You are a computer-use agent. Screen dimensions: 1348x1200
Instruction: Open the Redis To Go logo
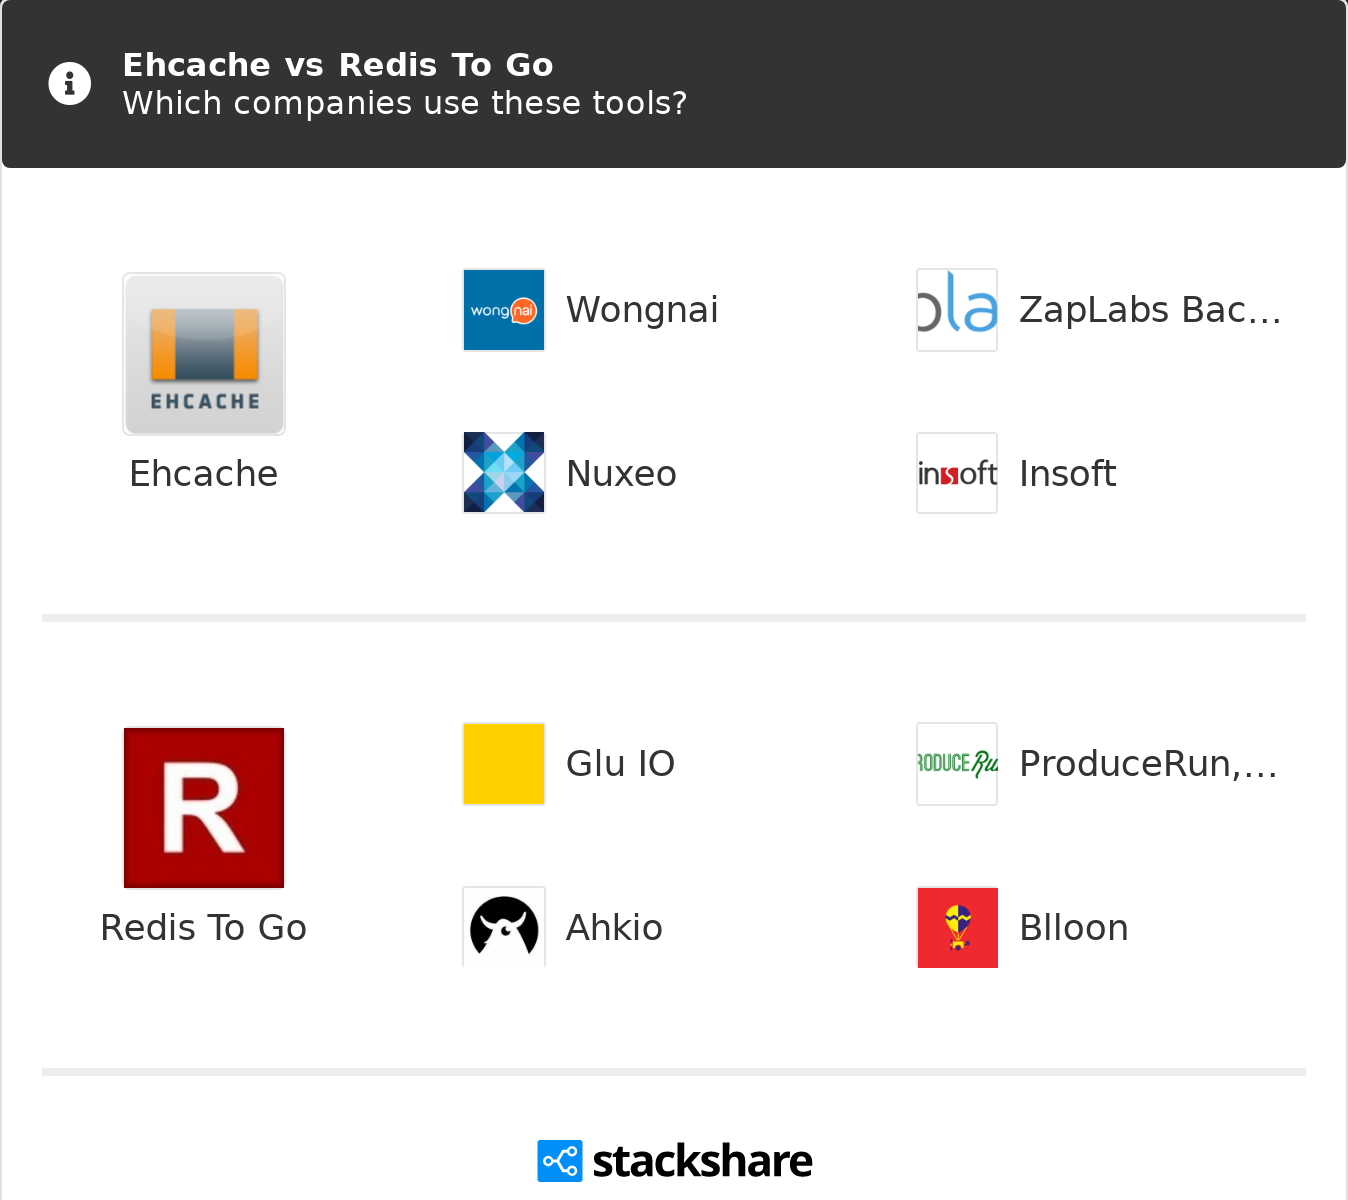click(x=204, y=808)
